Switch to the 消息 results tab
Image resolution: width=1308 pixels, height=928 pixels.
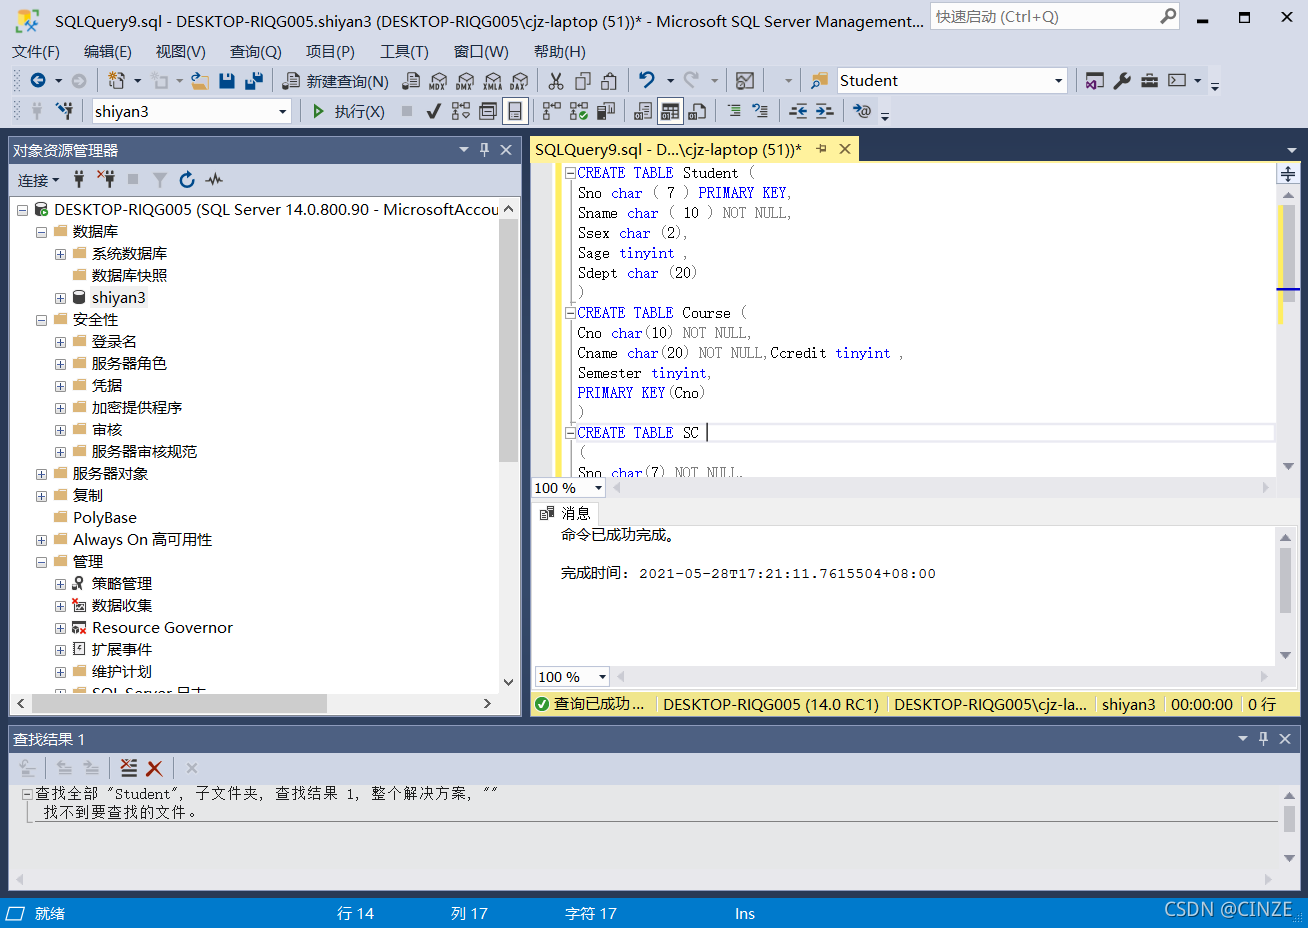[x=565, y=513]
